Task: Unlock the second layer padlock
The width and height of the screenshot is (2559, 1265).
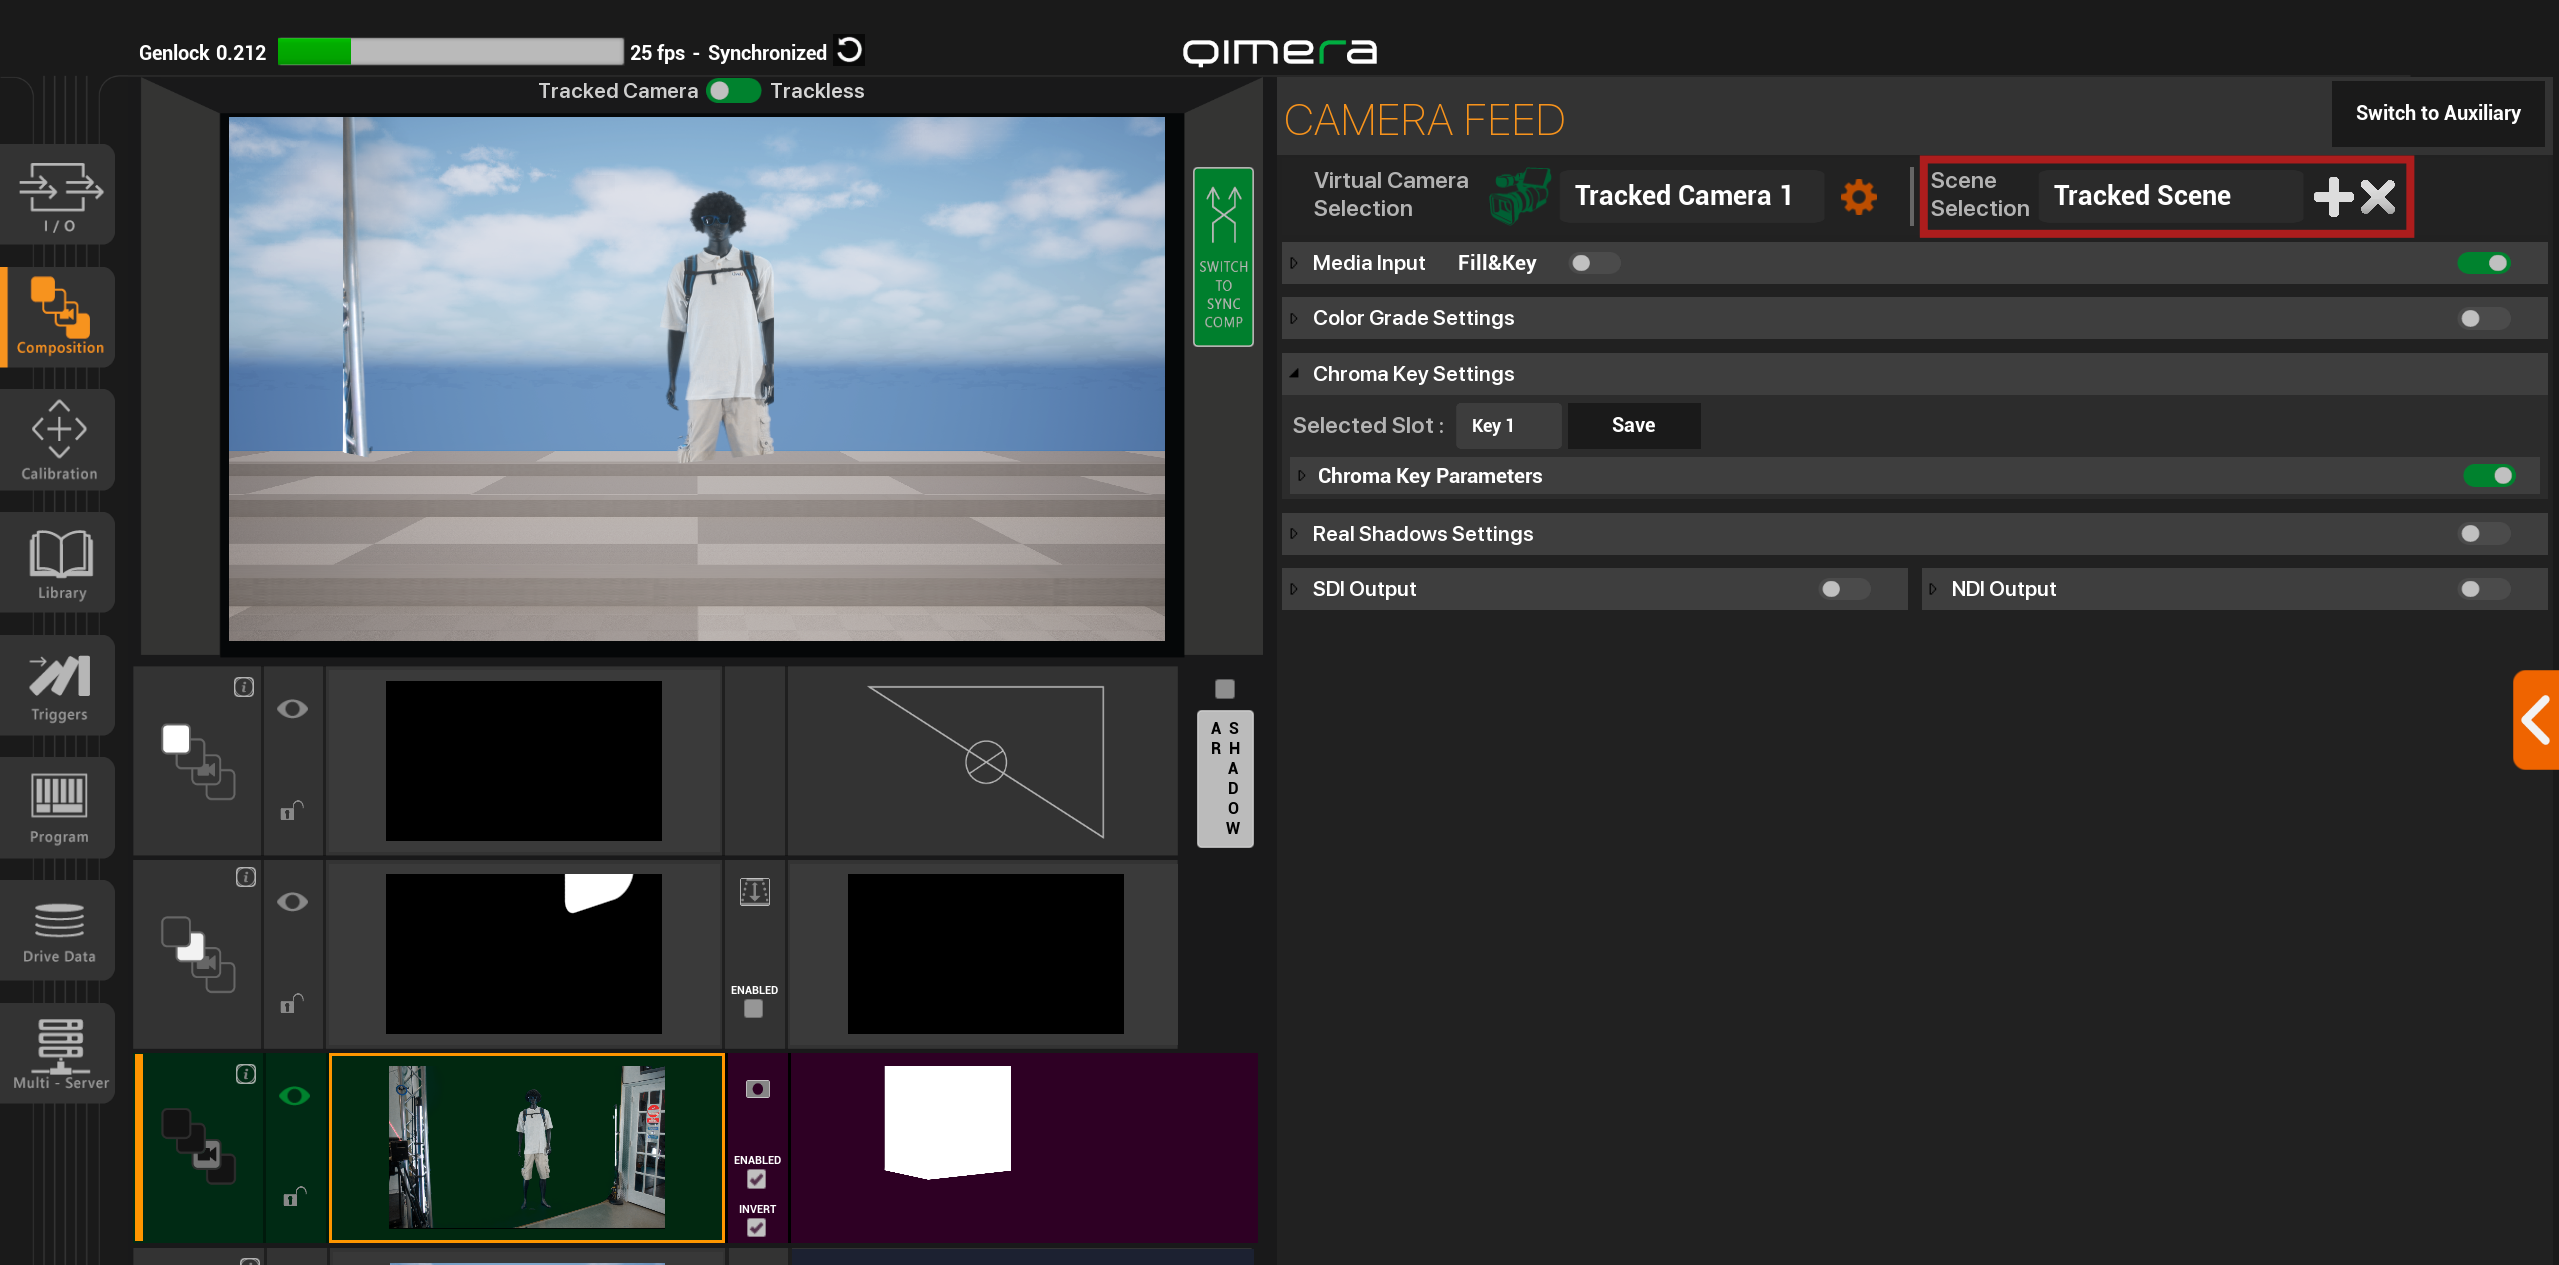Action: [291, 1003]
